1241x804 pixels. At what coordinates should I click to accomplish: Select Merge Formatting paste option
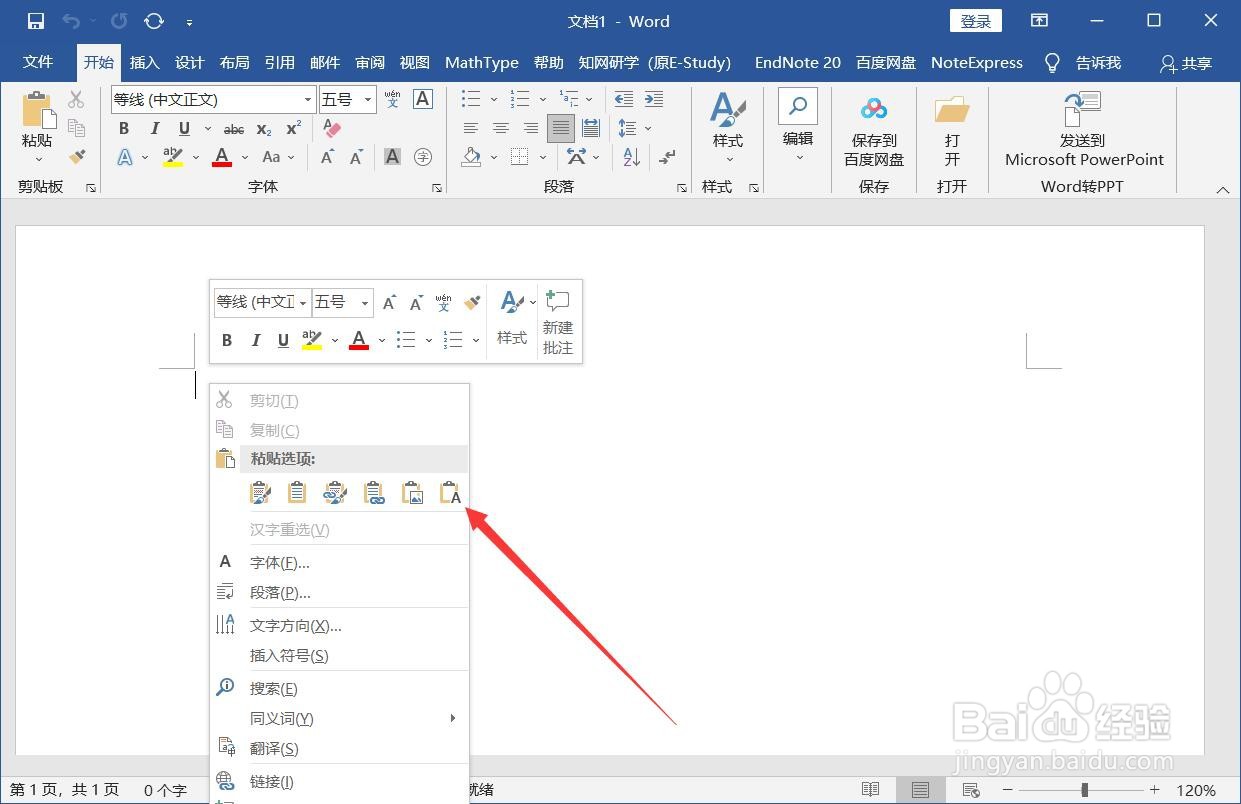(297, 492)
